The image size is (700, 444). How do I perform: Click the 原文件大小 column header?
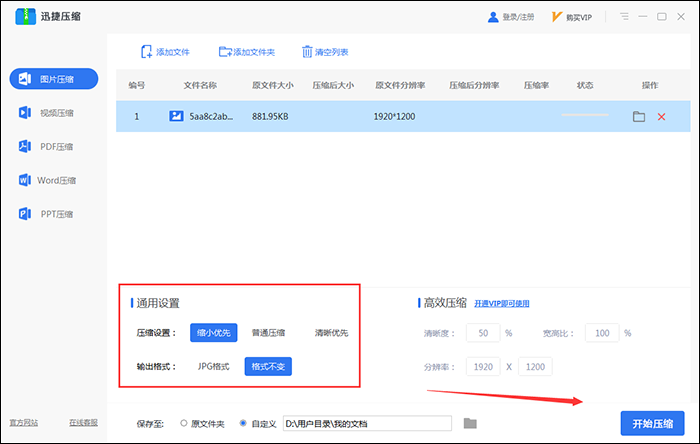coord(273,85)
